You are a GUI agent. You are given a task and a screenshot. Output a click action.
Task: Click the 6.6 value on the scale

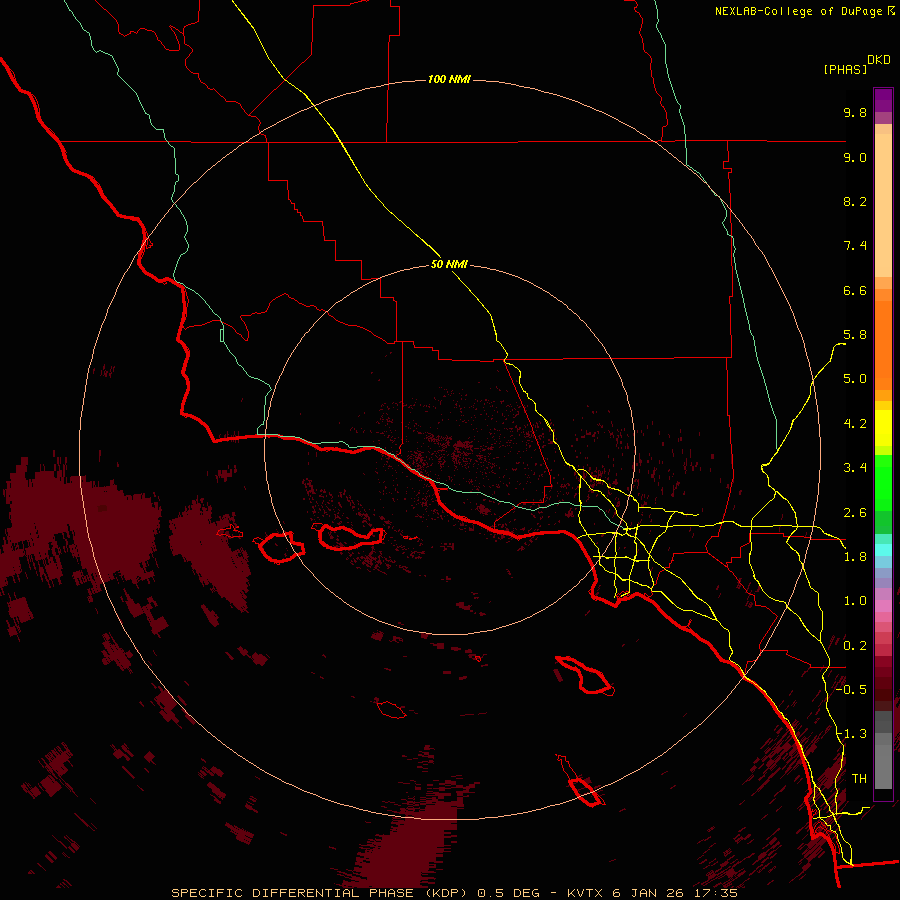click(x=855, y=290)
